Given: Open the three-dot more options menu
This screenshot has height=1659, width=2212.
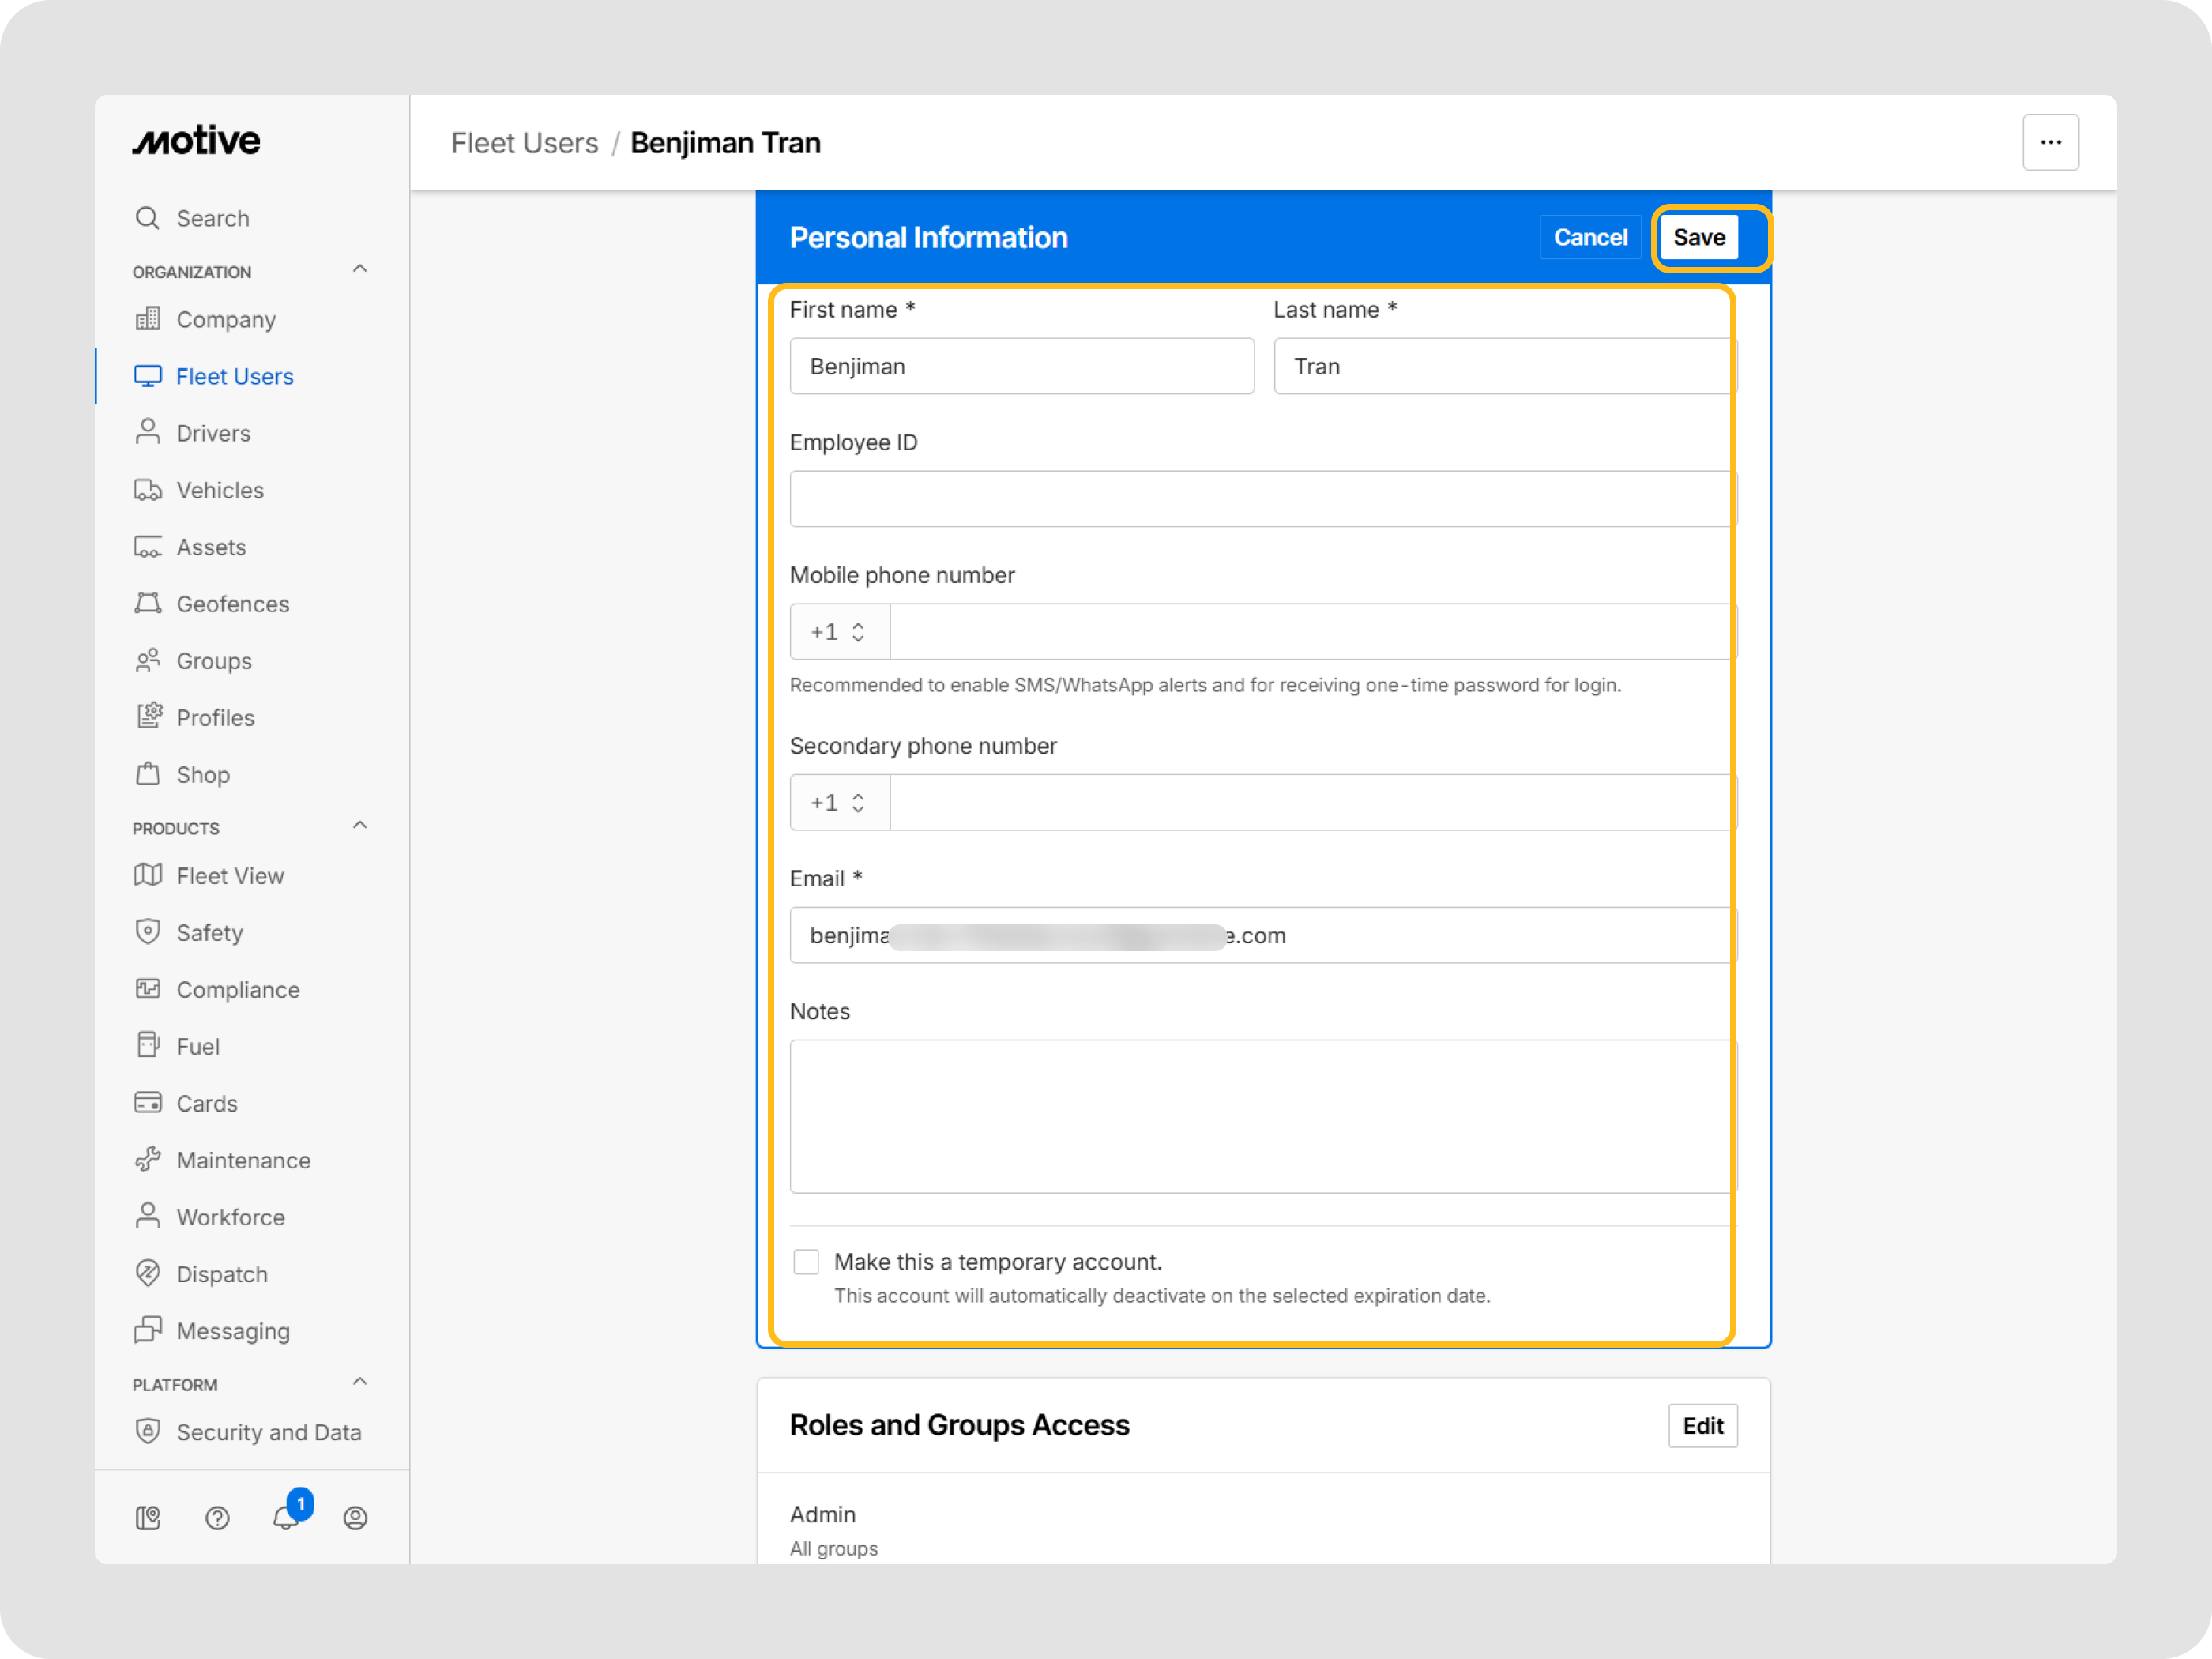Looking at the screenshot, I should [2050, 143].
